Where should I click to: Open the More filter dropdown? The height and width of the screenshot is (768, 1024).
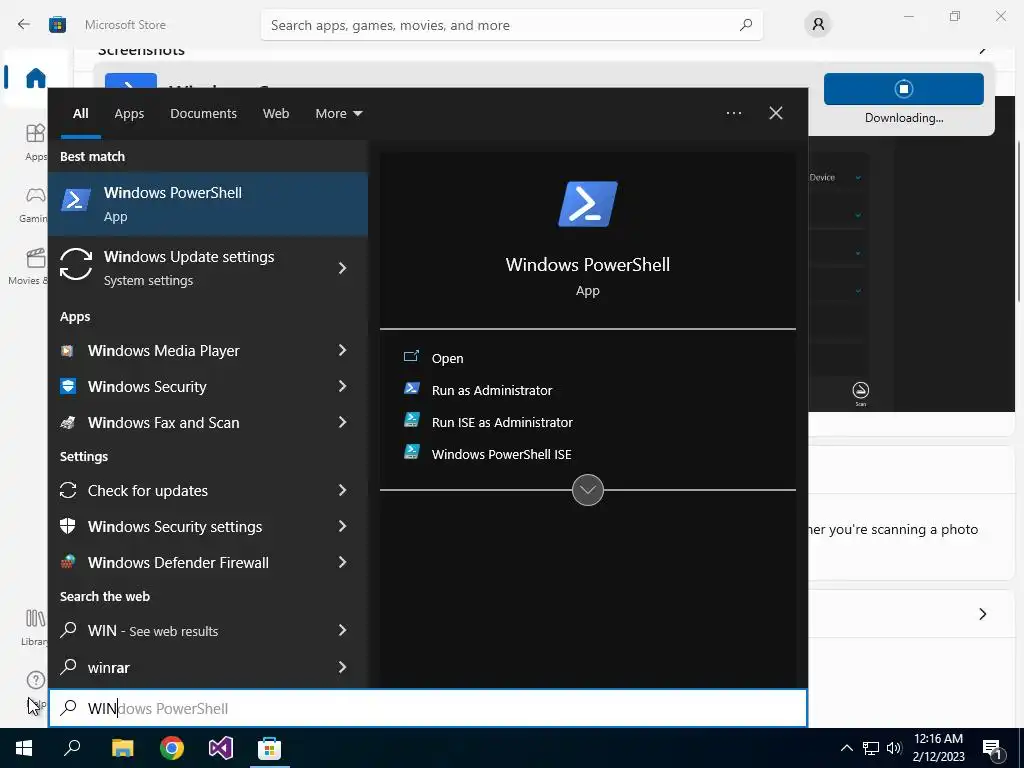338,114
